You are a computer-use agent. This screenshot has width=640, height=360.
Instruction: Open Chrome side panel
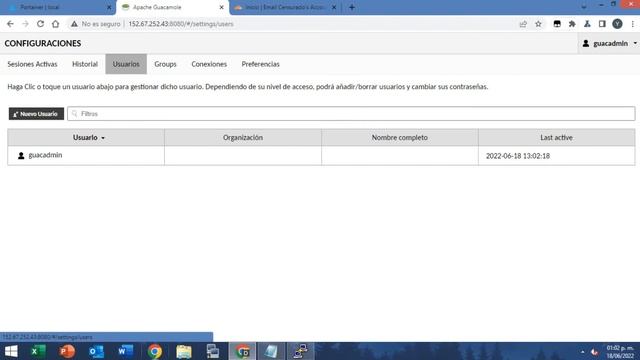point(602,24)
